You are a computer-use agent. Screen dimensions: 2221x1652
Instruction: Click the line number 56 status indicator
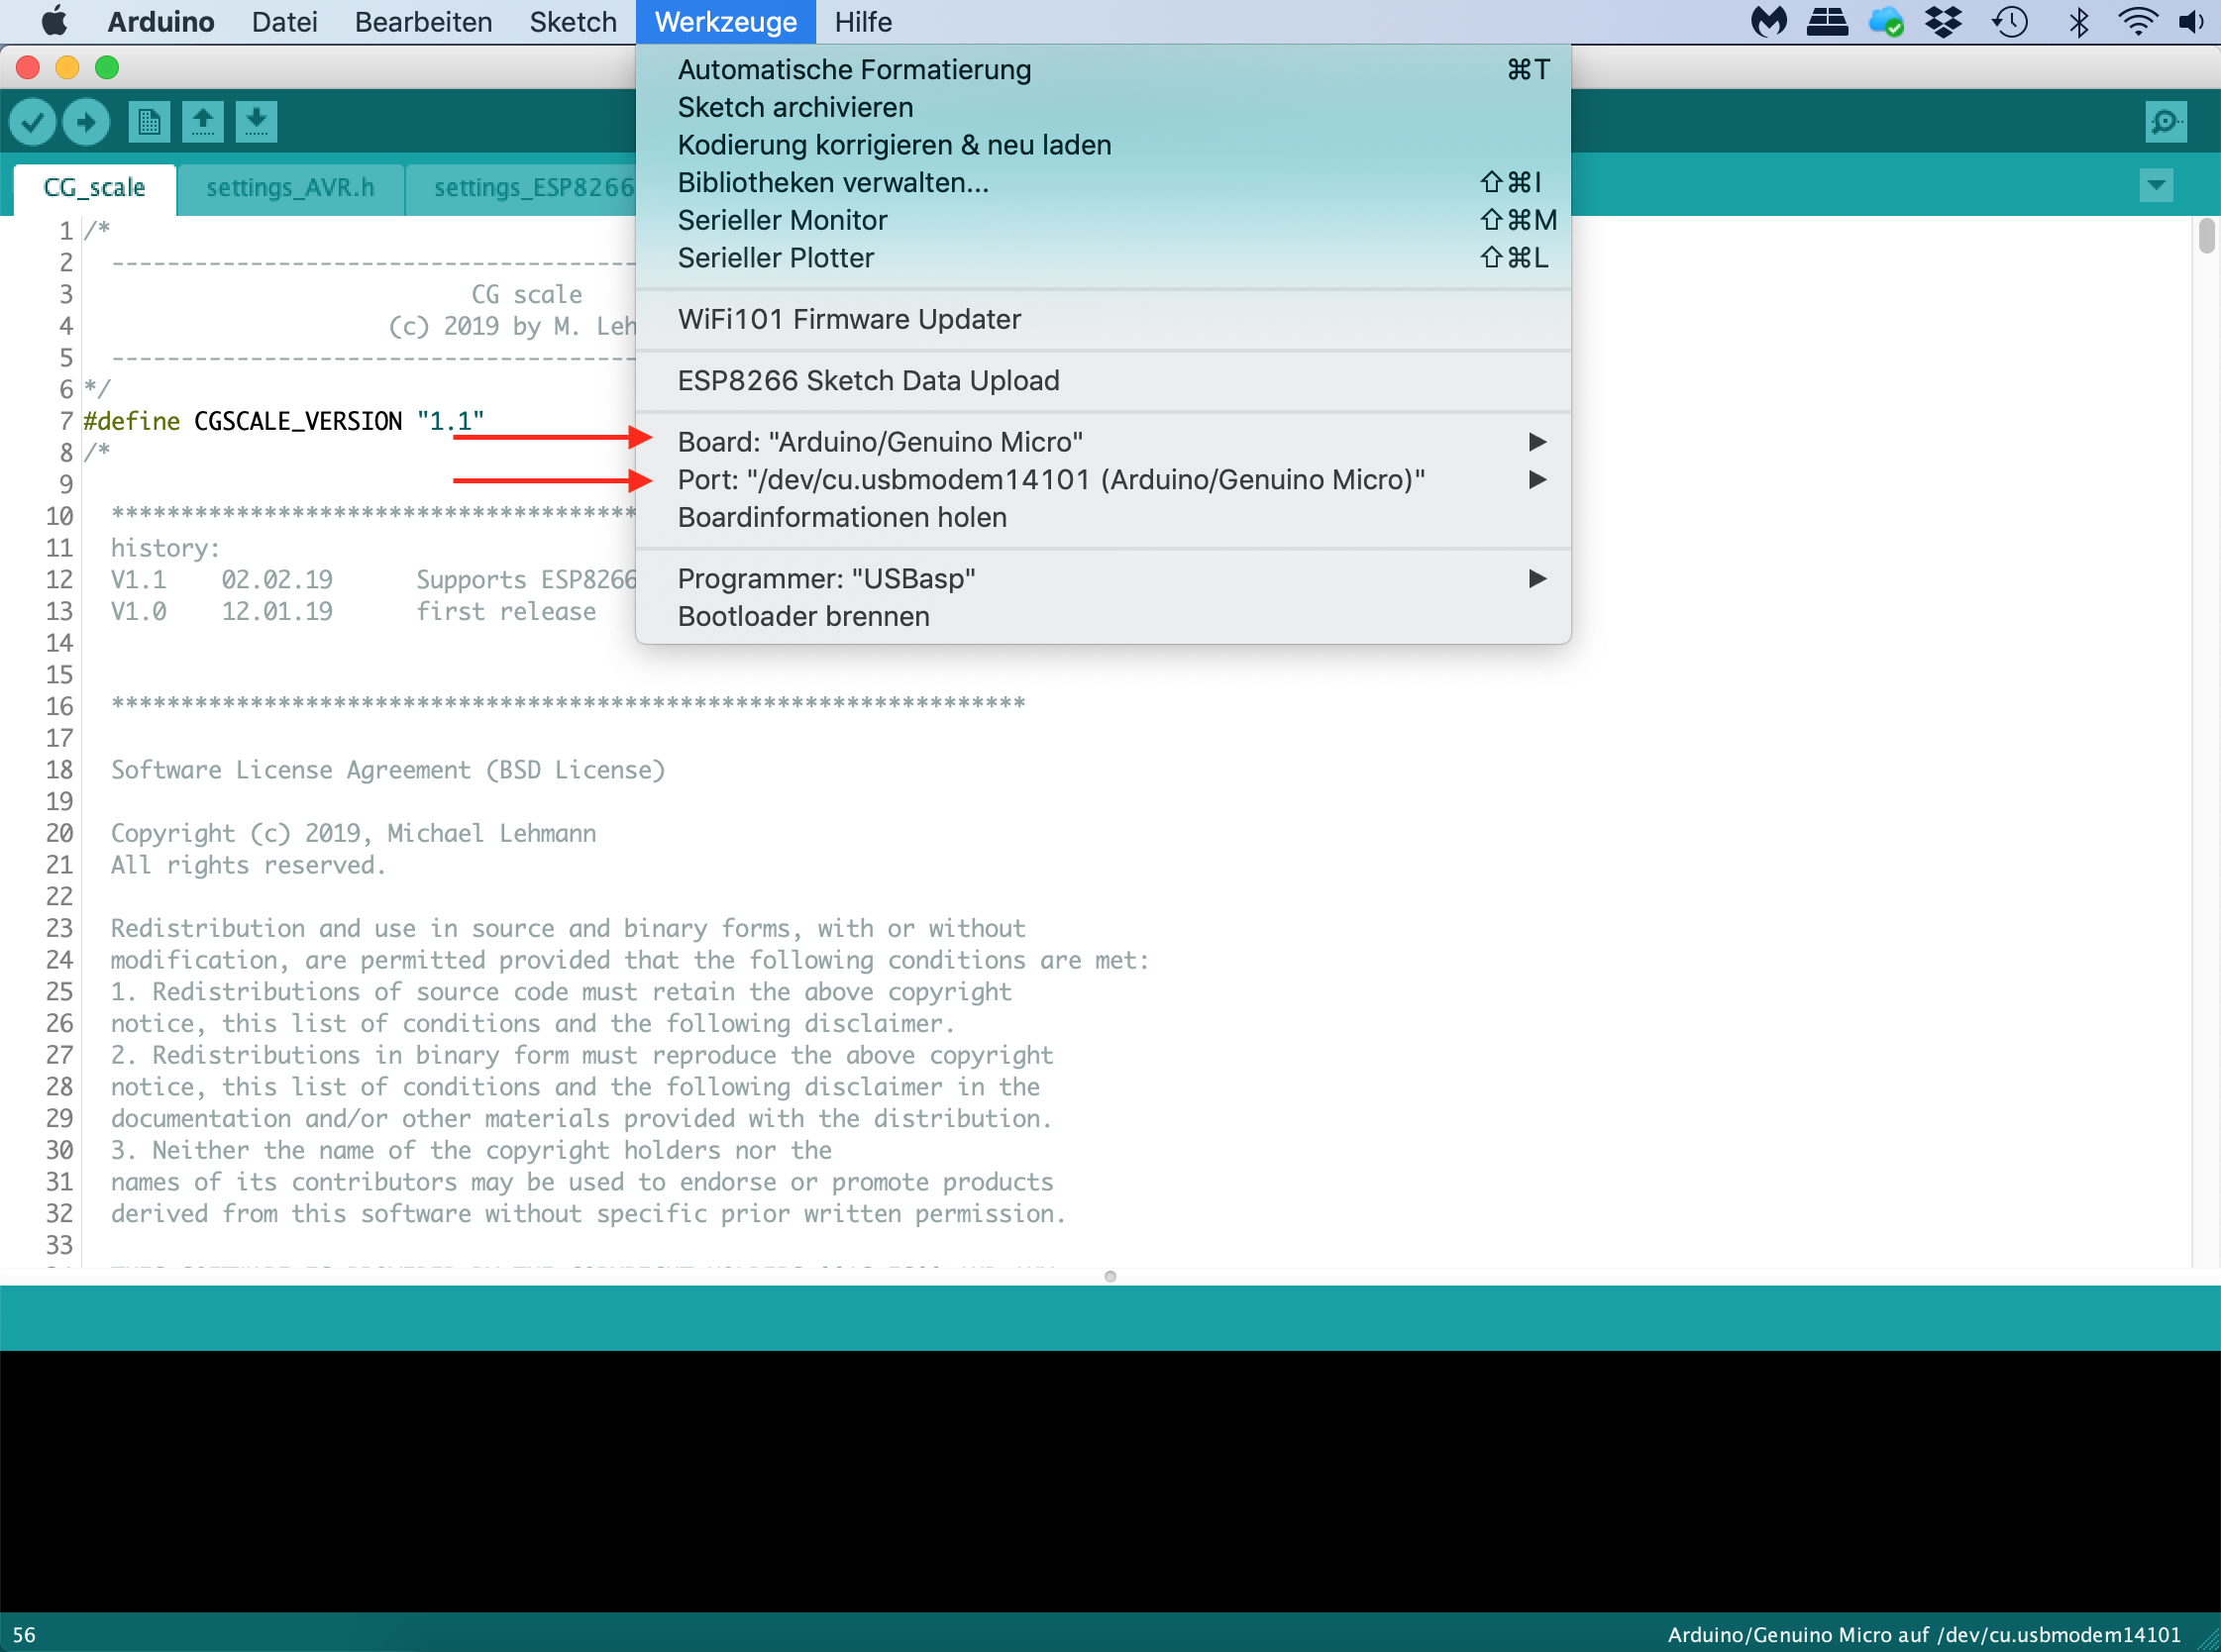point(24,1635)
